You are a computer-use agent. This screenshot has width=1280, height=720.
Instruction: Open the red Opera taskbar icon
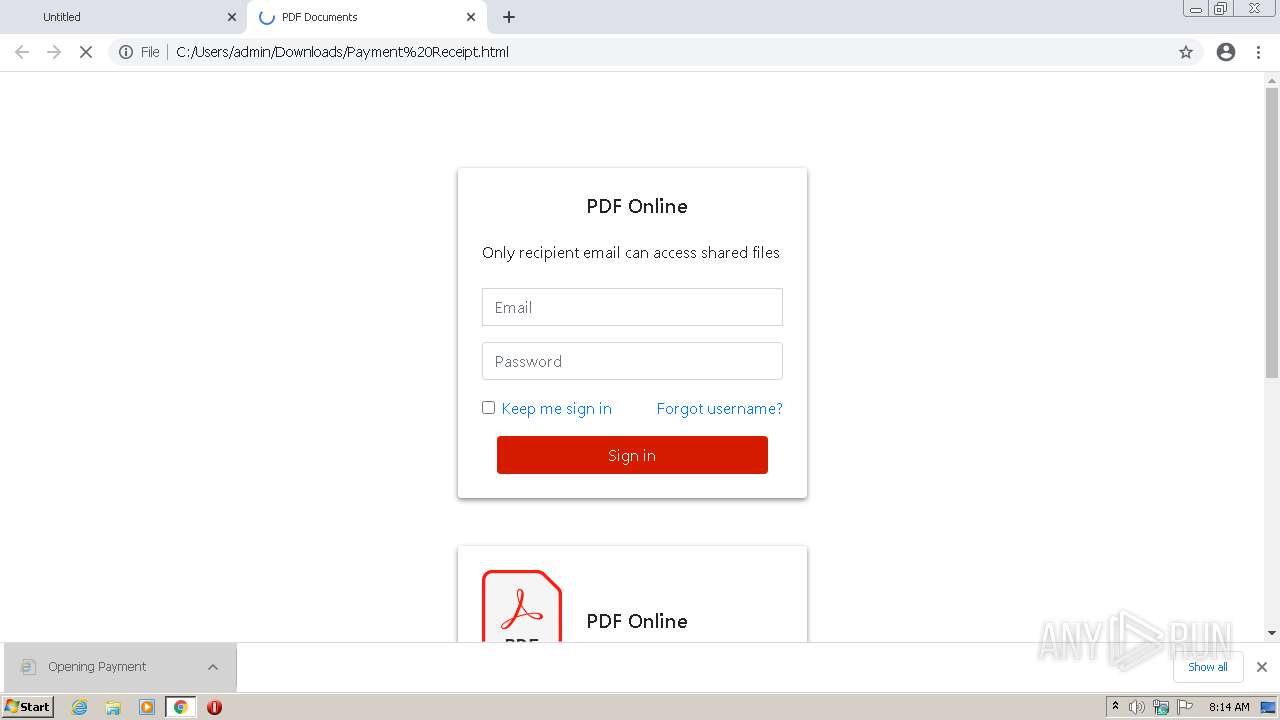pos(214,707)
